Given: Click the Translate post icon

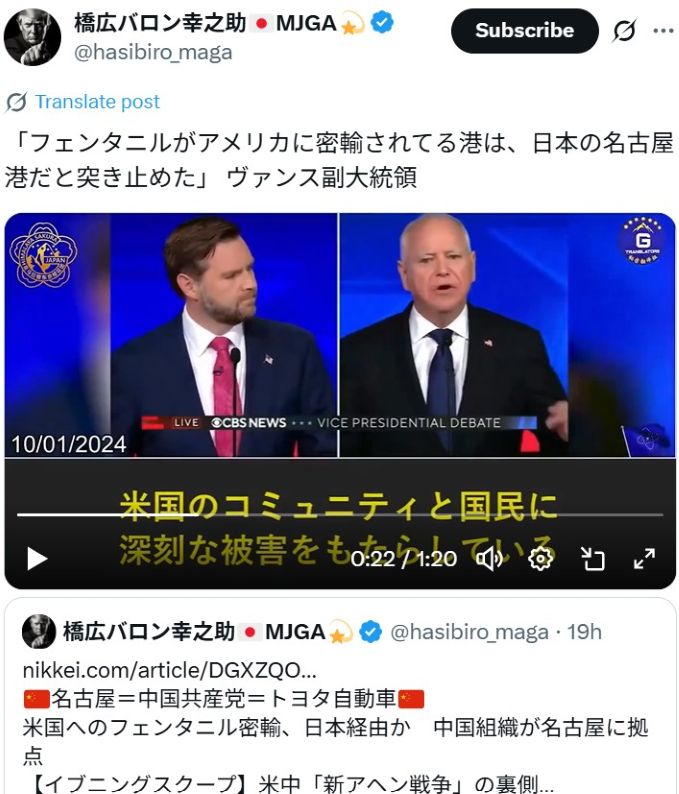Looking at the screenshot, I should [x=16, y=102].
